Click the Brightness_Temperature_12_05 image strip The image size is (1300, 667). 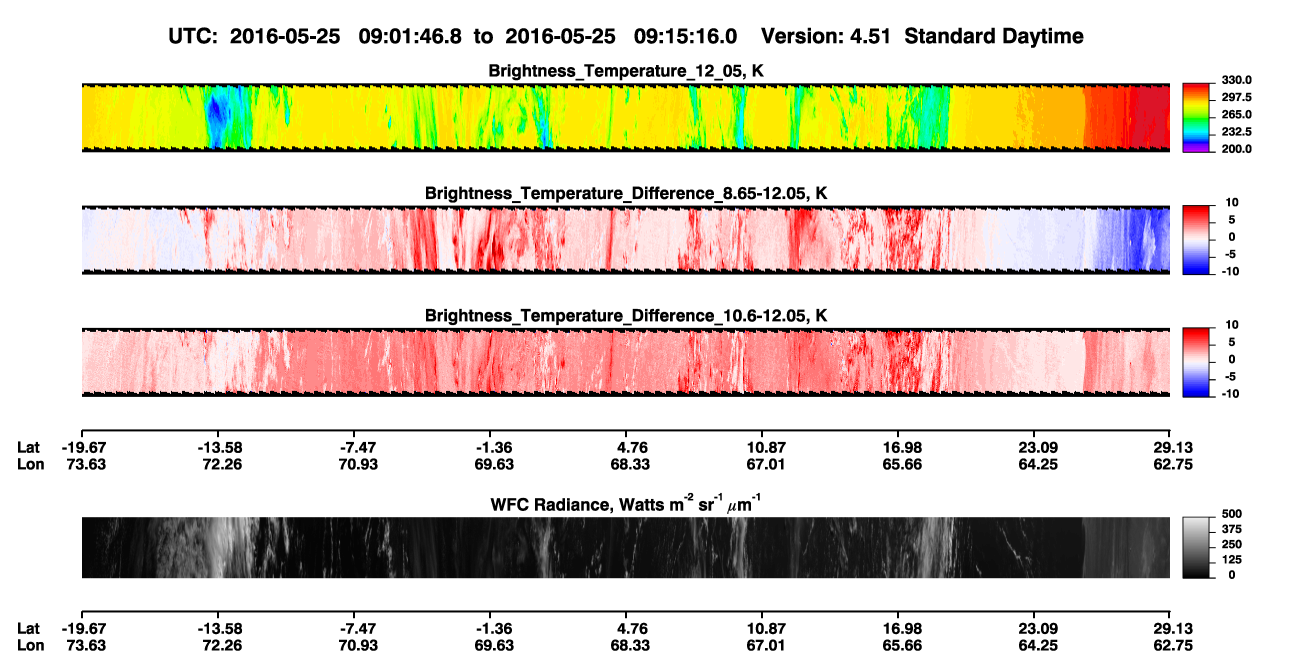tap(625, 117)
